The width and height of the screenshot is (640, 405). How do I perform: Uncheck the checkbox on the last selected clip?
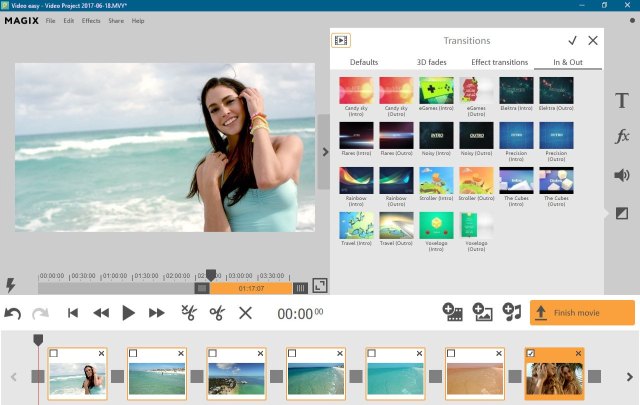click(530, 354)
